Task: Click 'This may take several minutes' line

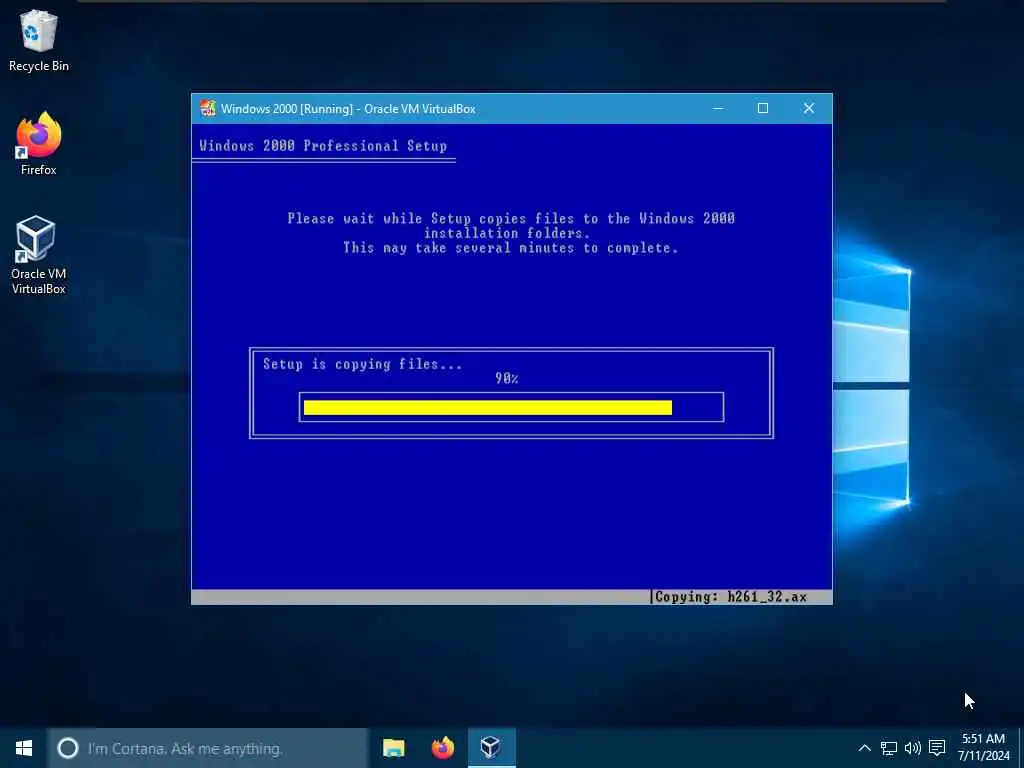Action: [511, 248]
